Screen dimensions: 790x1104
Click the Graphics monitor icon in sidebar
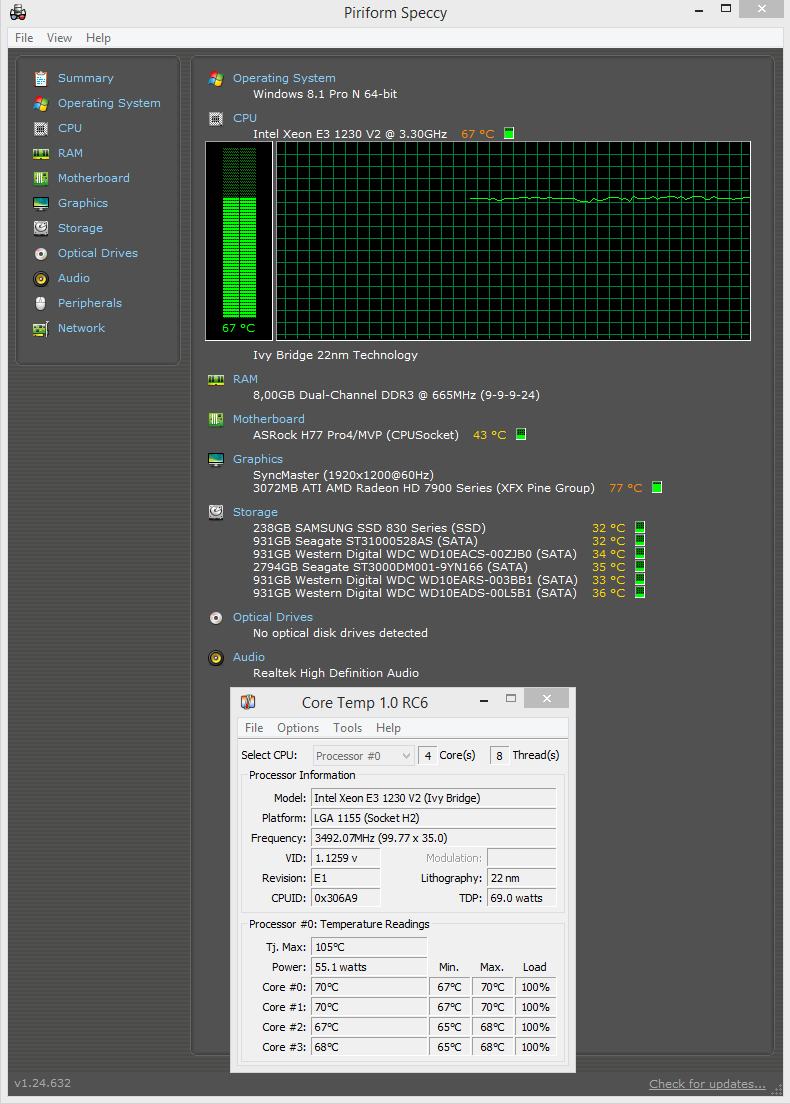(x=41, y=203)
